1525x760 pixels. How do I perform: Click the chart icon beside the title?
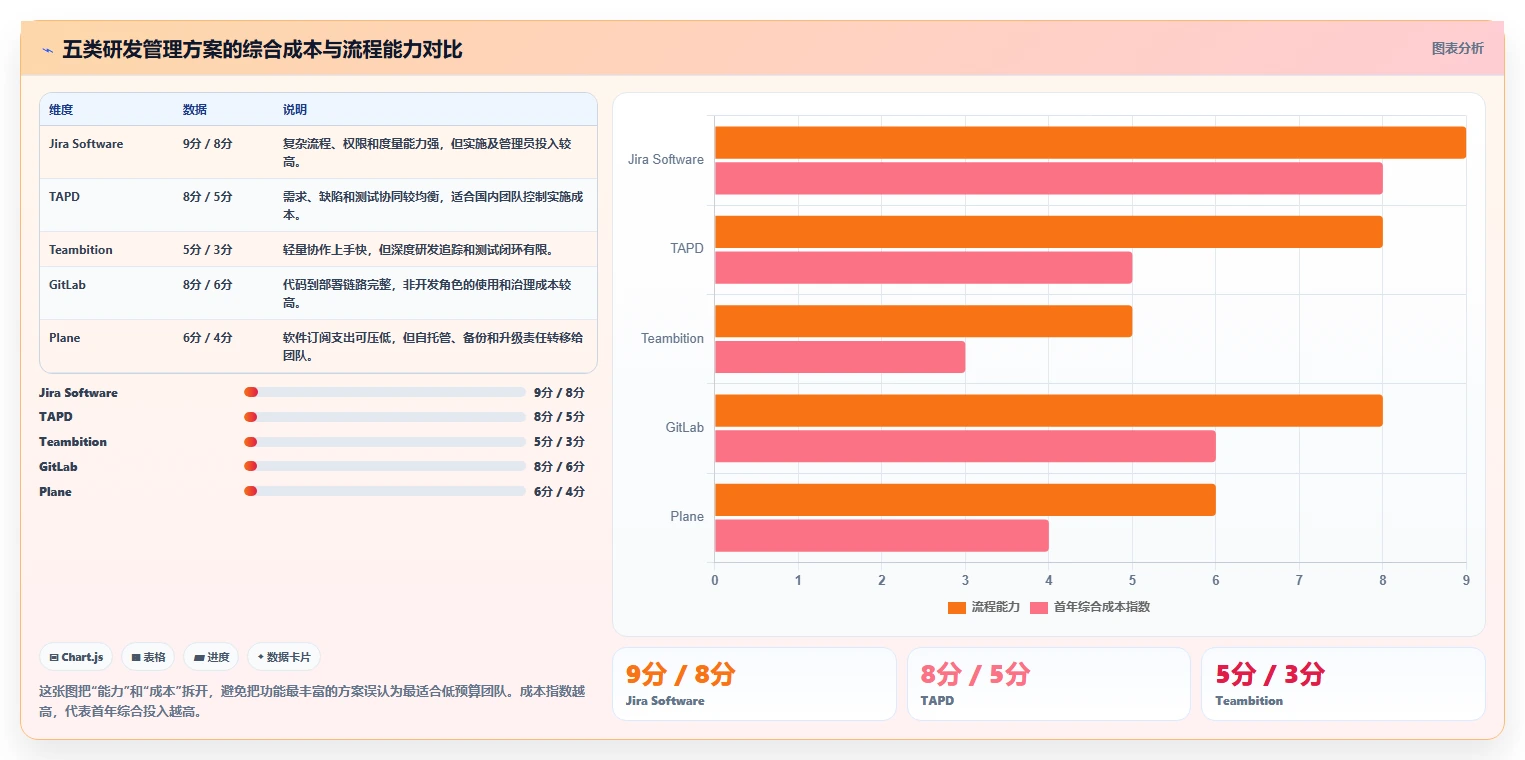(47, 50)
